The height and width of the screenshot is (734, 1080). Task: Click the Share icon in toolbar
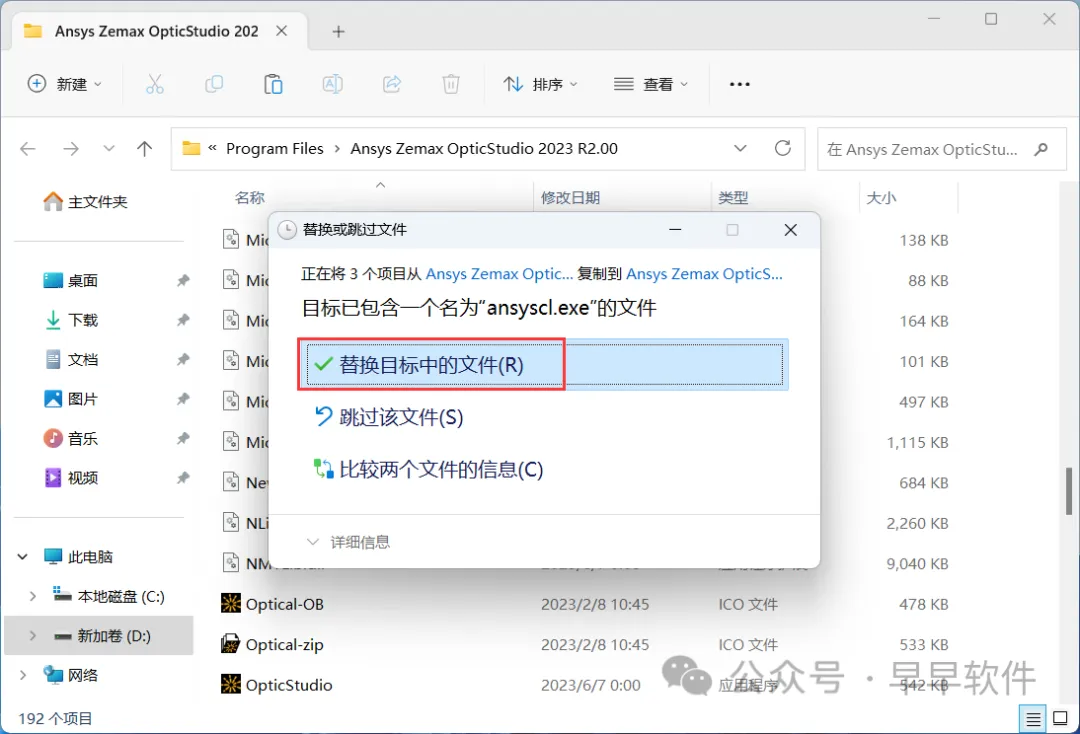coord(392,84)
